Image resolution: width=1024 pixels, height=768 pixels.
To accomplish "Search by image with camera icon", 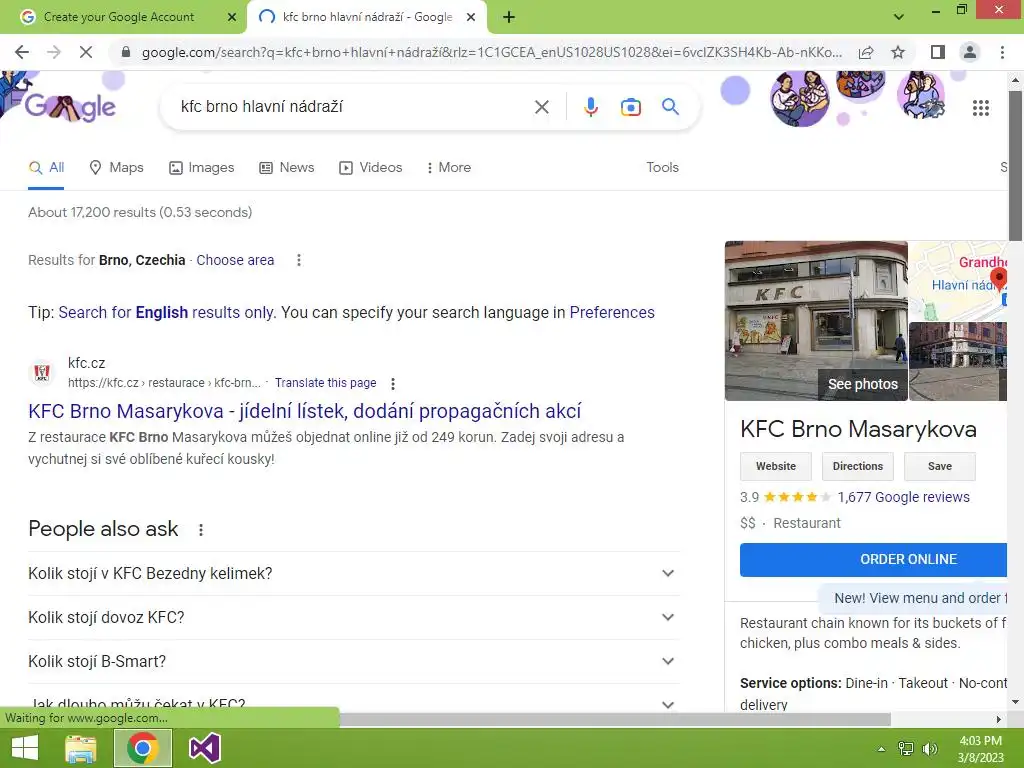I will coord(630,106).
